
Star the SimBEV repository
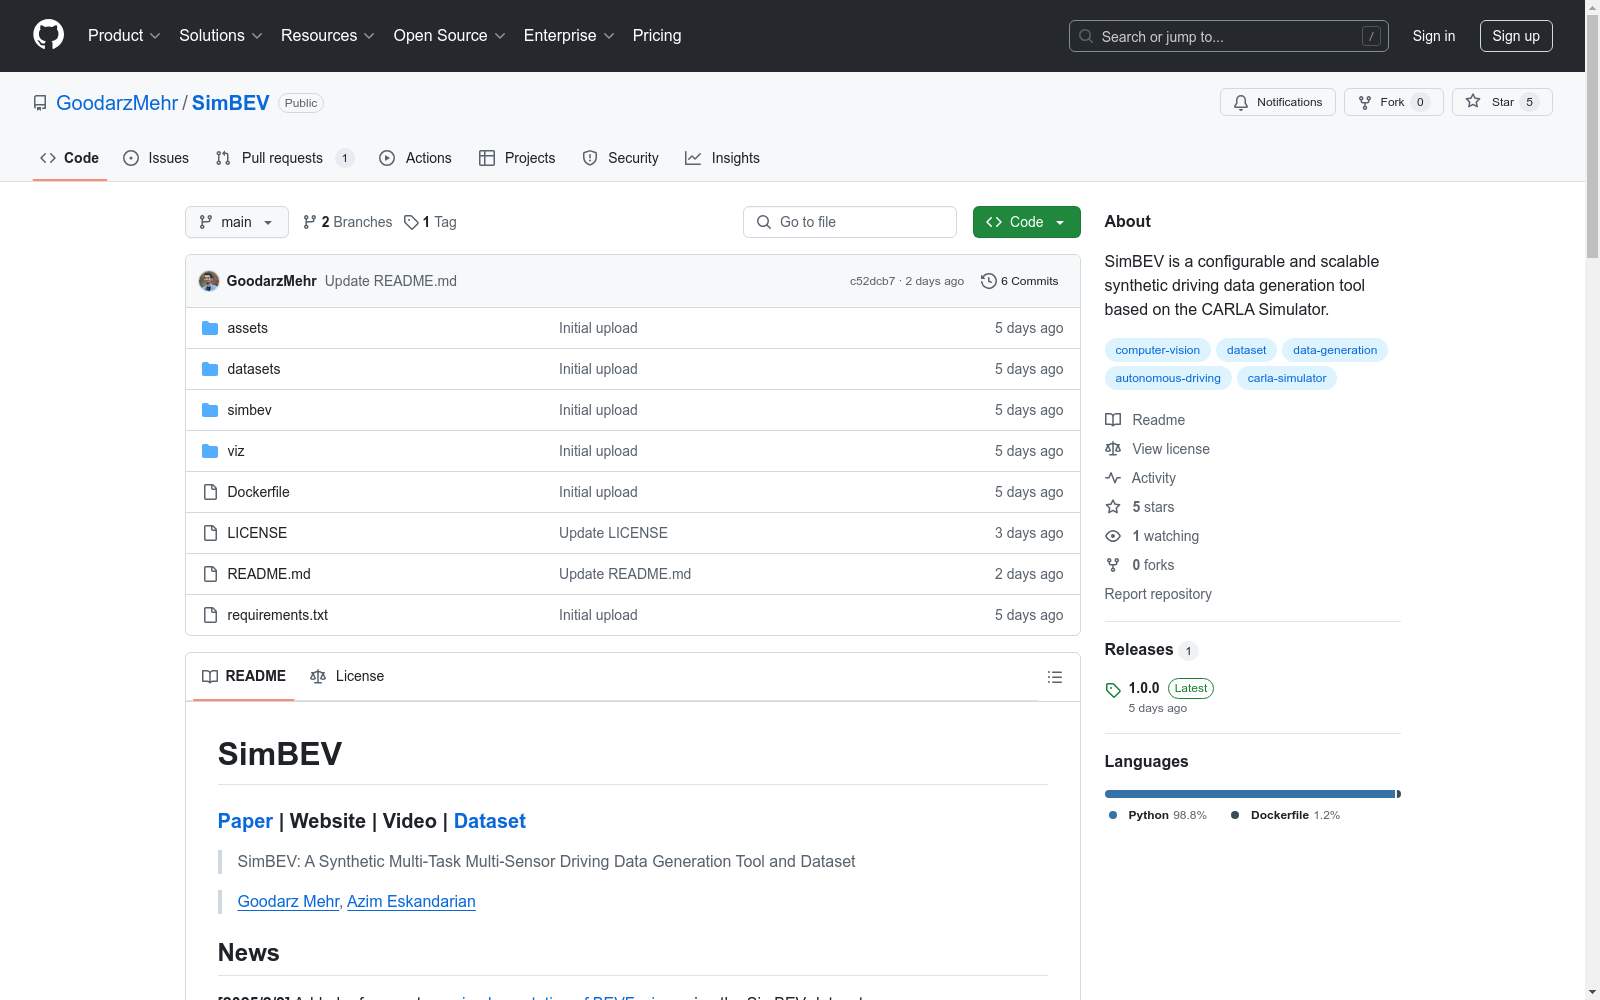pyautogui.click(x=1502, y=102)
